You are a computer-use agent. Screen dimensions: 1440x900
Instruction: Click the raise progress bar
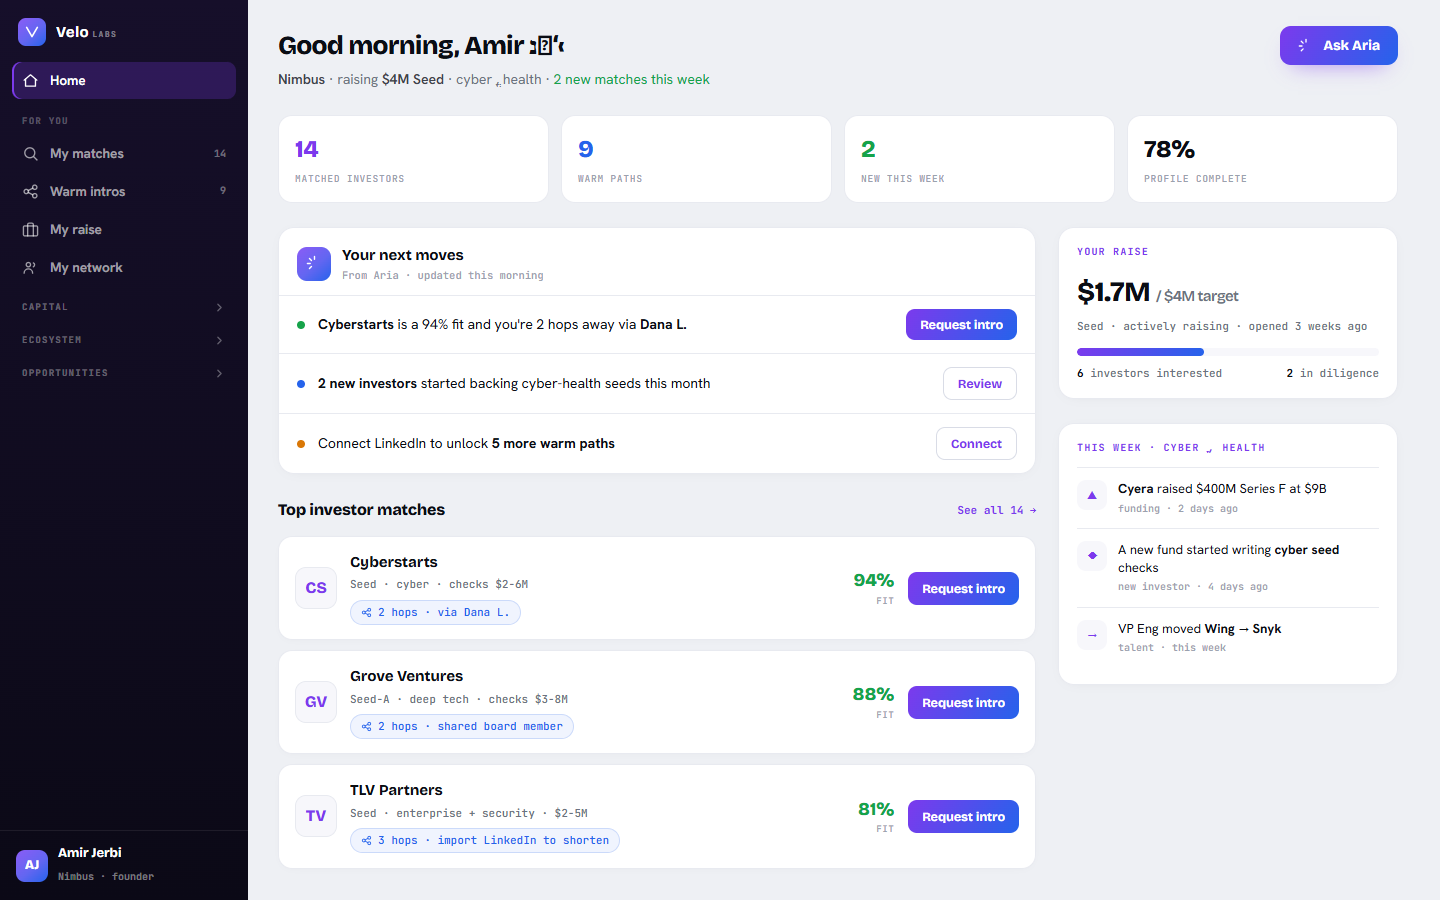pos(1227,352)
